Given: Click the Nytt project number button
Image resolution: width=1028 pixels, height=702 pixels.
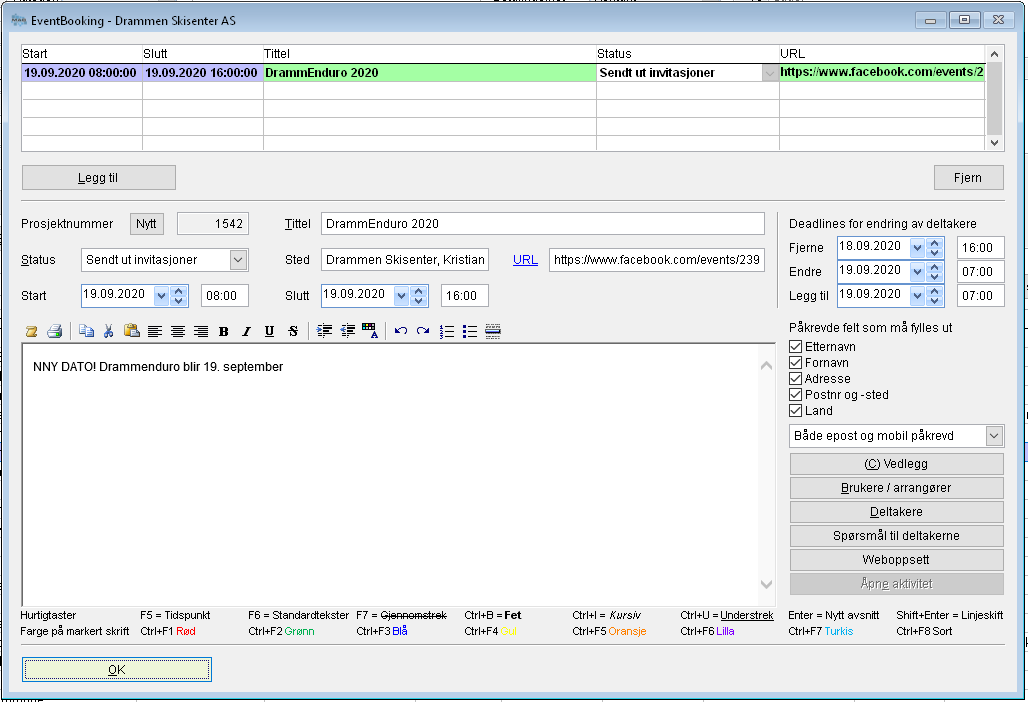Looking at the screenshot, I should tap(146, 224).
